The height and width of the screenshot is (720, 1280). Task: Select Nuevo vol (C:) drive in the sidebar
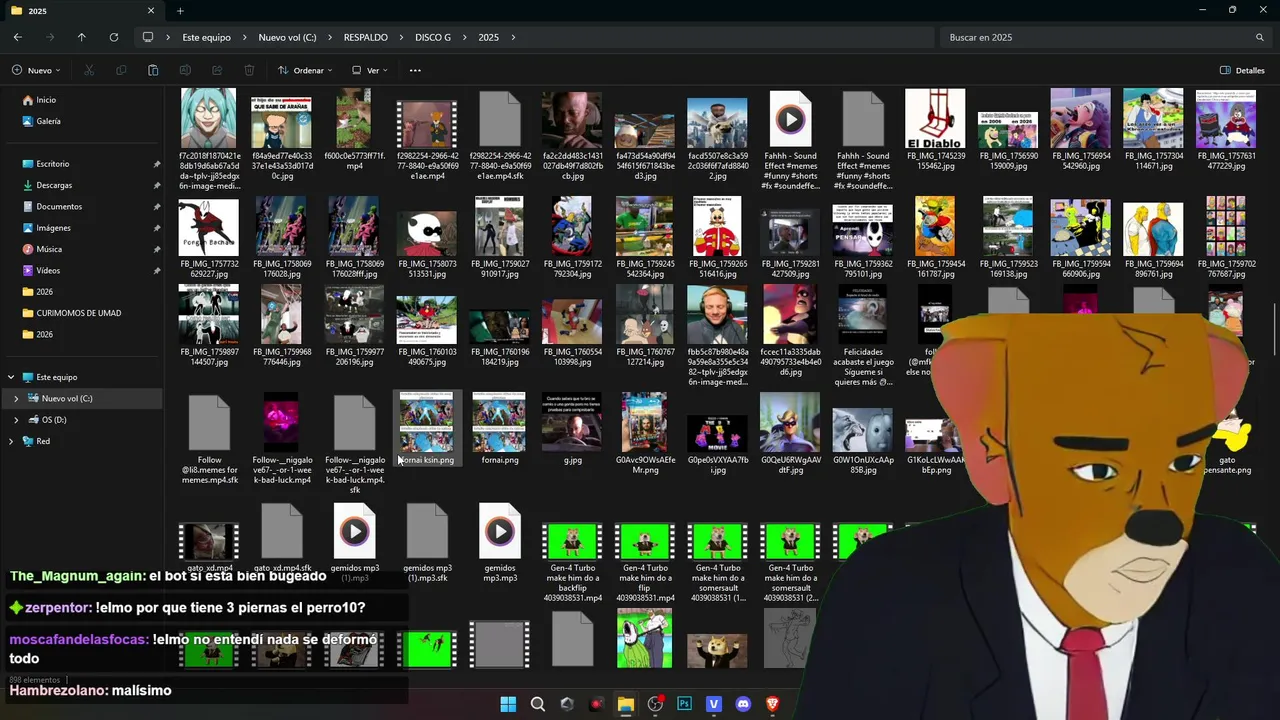(x=66, y=399)
